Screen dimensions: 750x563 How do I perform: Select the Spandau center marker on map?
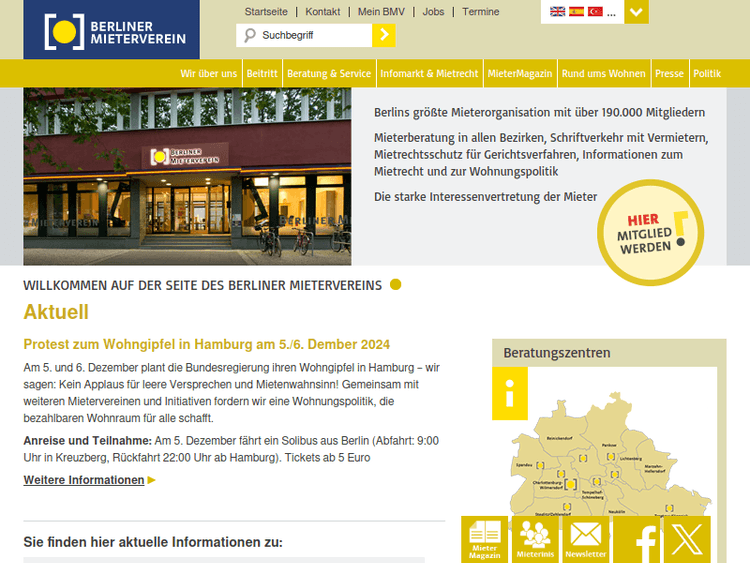(x=540, y=465)
